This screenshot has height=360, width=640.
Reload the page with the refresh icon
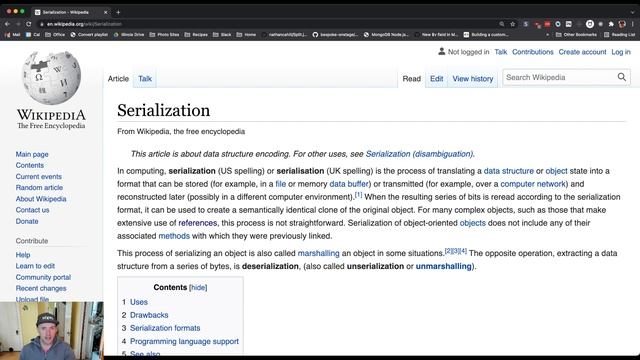point(29,24)
